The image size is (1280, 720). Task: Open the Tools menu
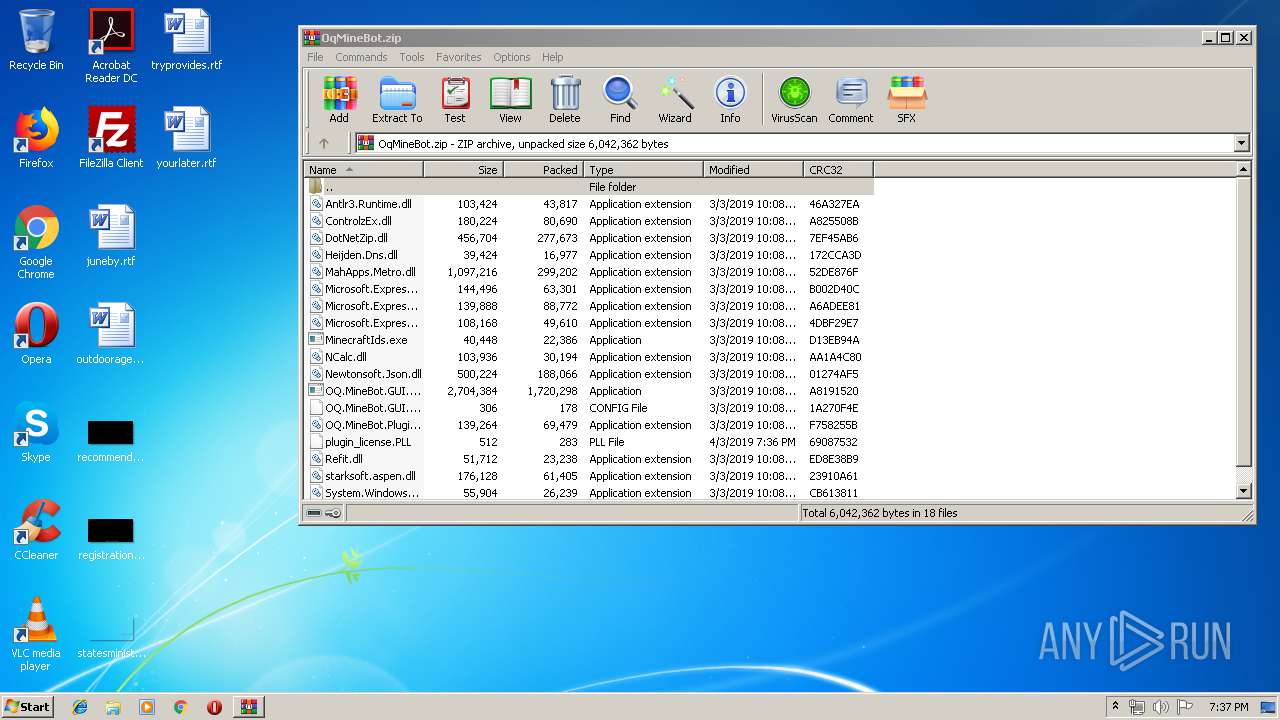click(412, 57)
